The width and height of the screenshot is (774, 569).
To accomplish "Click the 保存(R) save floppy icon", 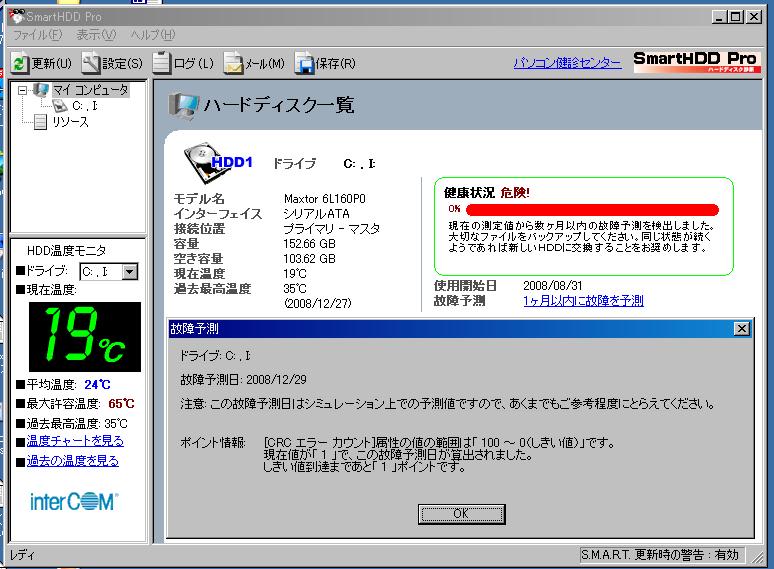I will click(x=305, y=63).
